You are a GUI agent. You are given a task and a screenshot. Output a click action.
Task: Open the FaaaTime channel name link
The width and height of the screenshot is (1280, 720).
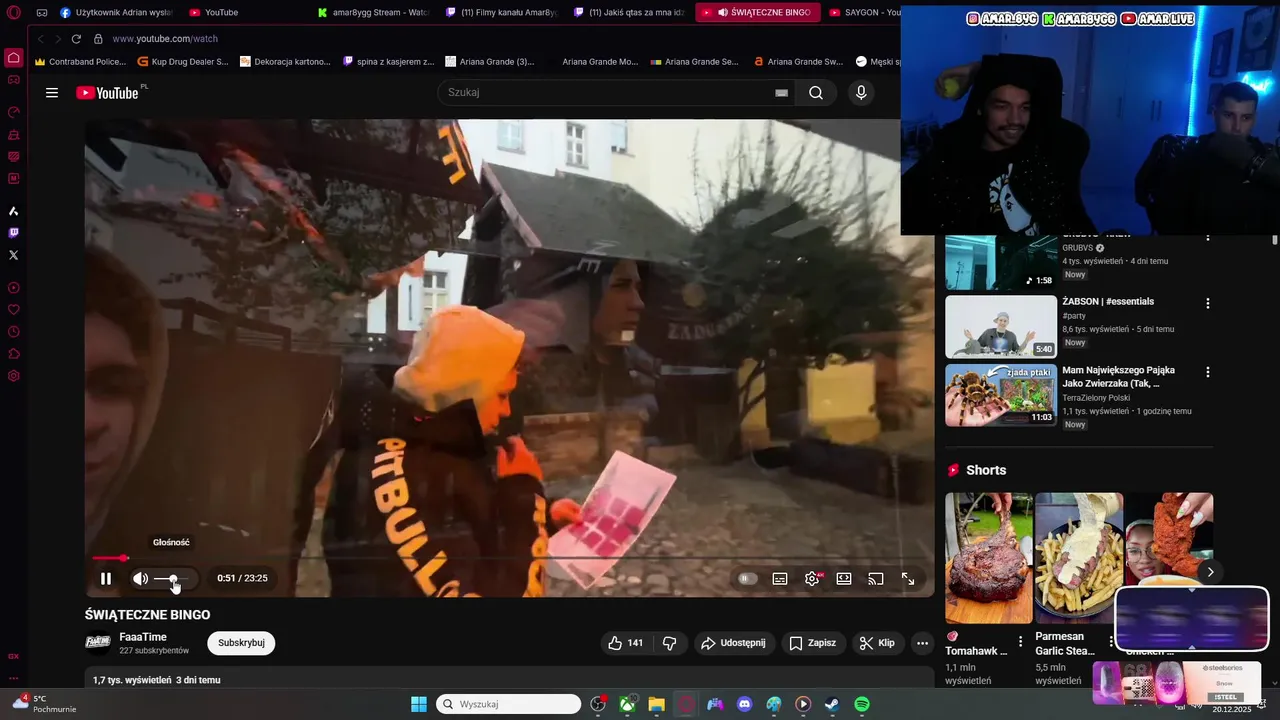pyautogui.click(x=143, y=637)
